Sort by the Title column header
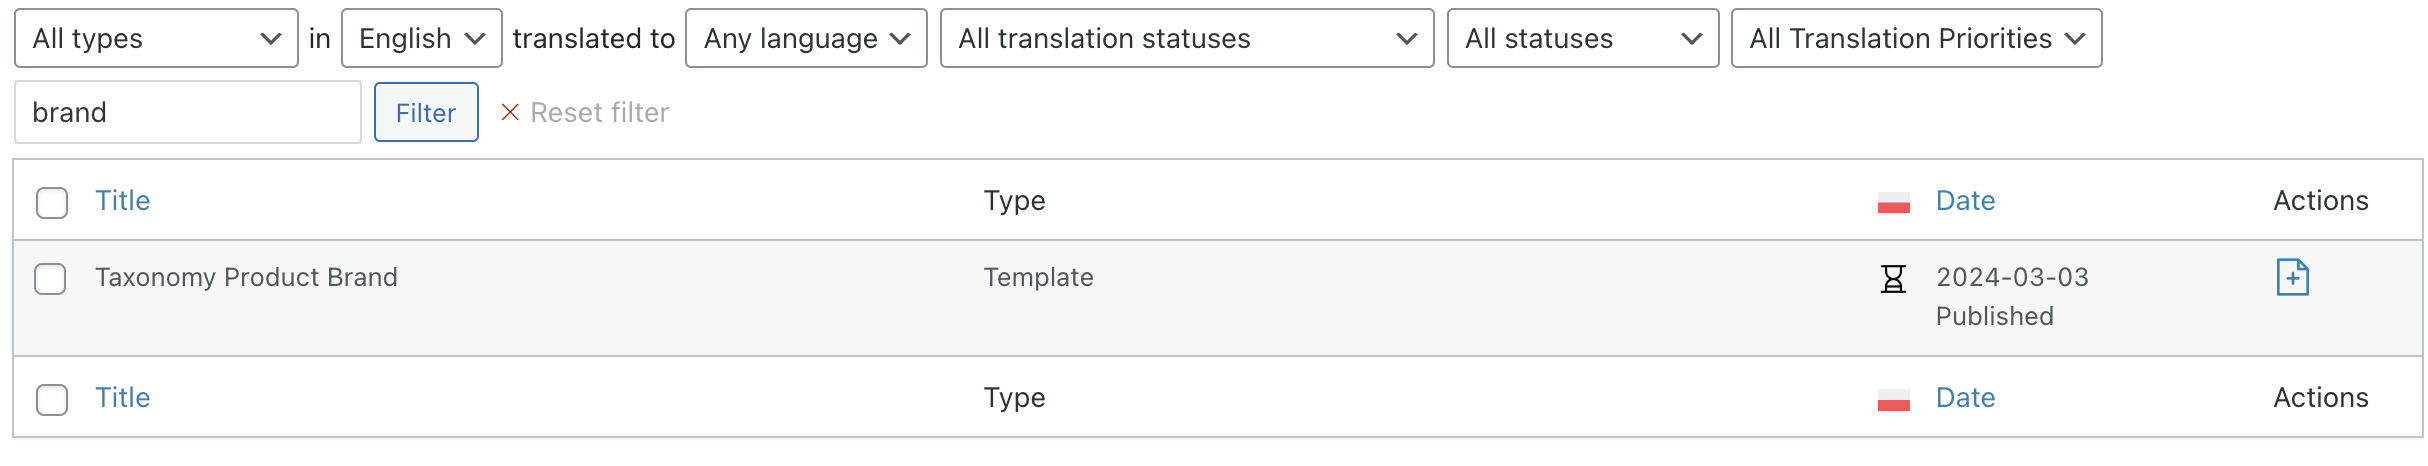2428x466 pixels. click(x=122, y=201)
